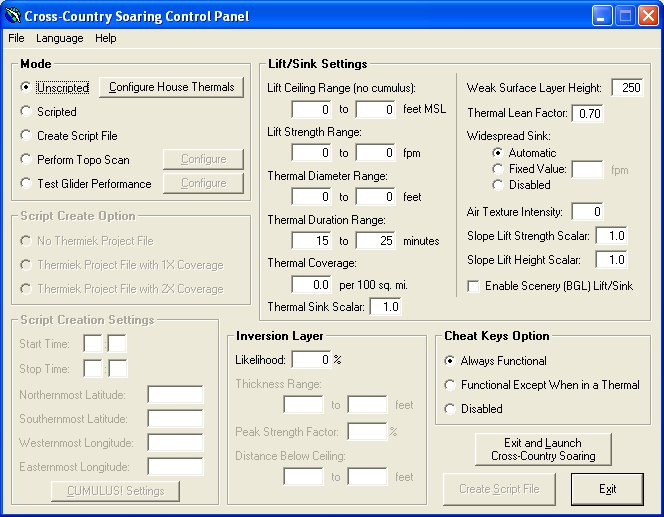This screenshot has width=664, height=517.
Task: Click Slope Lift Height Scalar field
Action: tap(611, 260)
